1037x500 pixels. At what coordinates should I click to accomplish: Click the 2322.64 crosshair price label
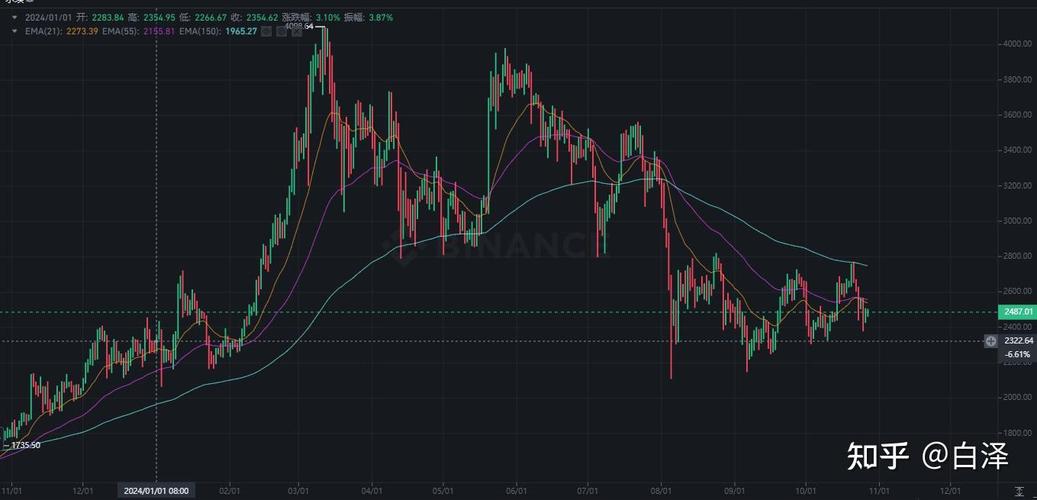click(1021, 341)
